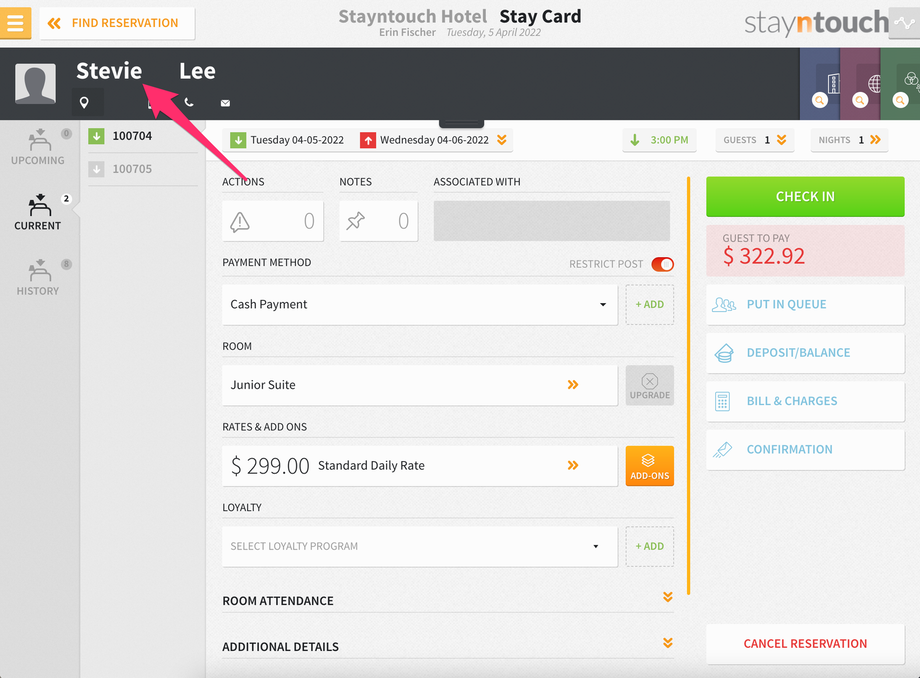The width and height of the screenshot is (920, 678).
Task: Click the guest phone icon
Action: point(189,103)
